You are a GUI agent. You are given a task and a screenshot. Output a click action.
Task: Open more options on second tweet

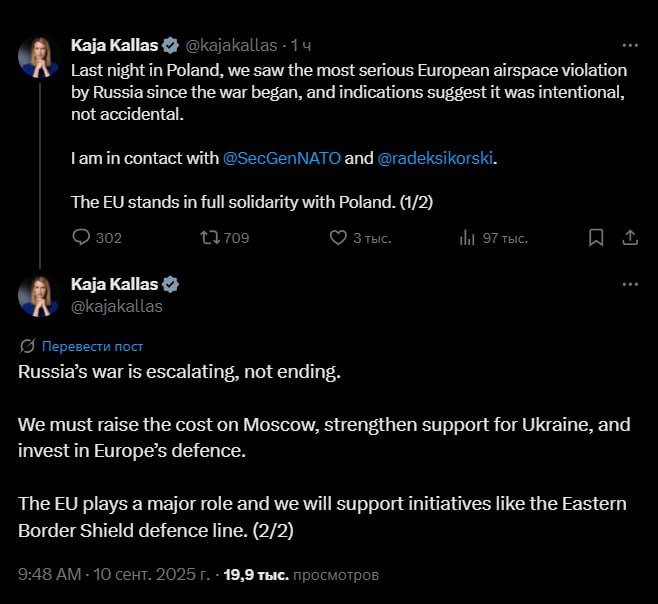coord(630,284)
